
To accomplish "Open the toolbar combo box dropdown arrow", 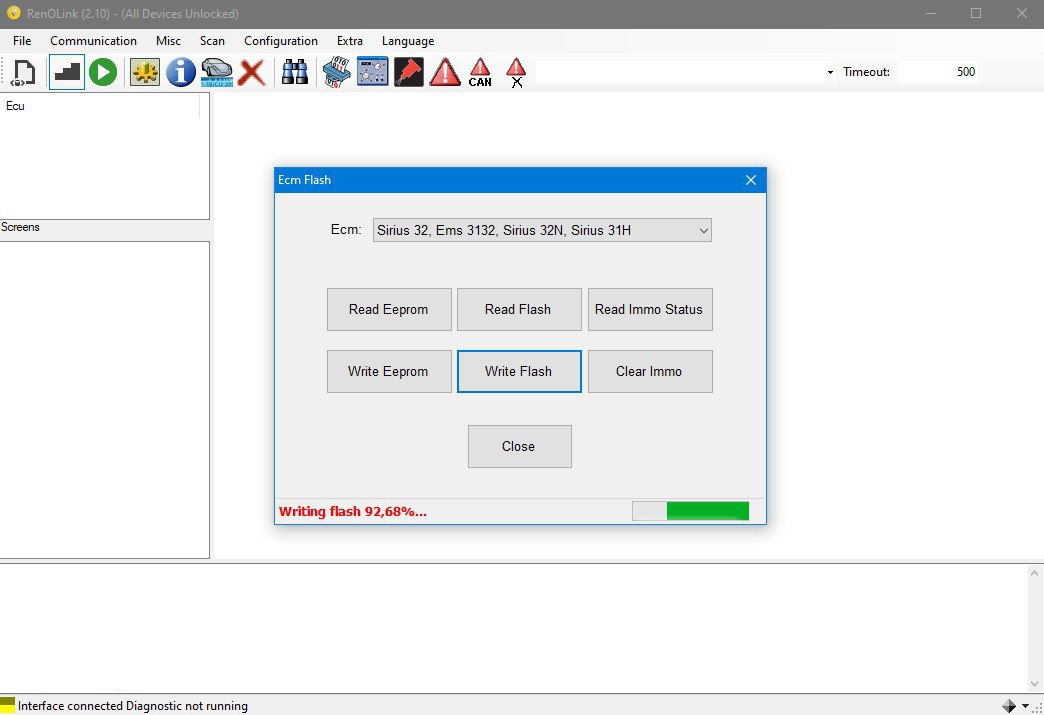I will pyautogui.click(x=830, y=73).
